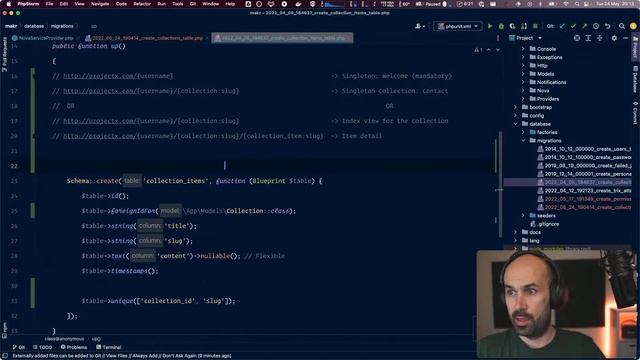Screen dimensions: 640x360
Task: Collapse the database folder
Action: (516, 124)
